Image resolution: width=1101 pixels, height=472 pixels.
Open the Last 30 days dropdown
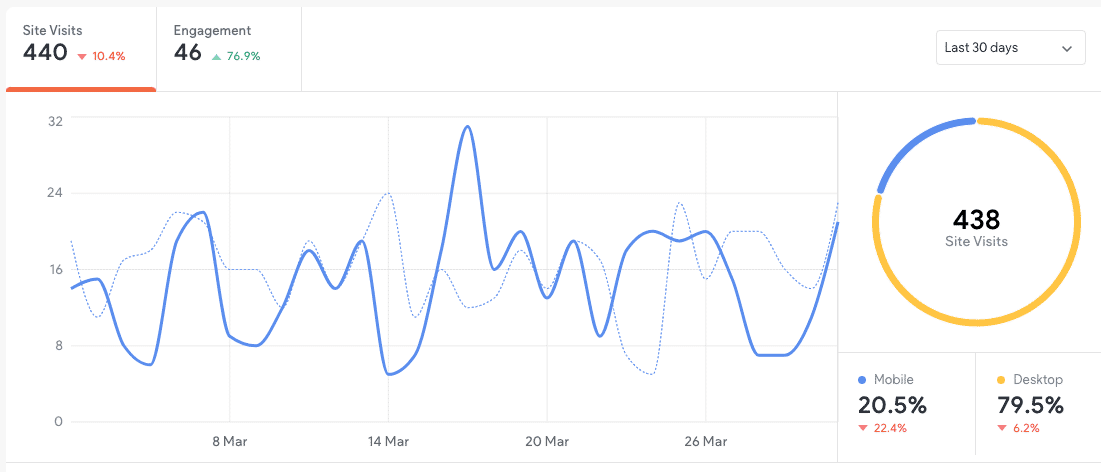click(x=1010, y=48)
